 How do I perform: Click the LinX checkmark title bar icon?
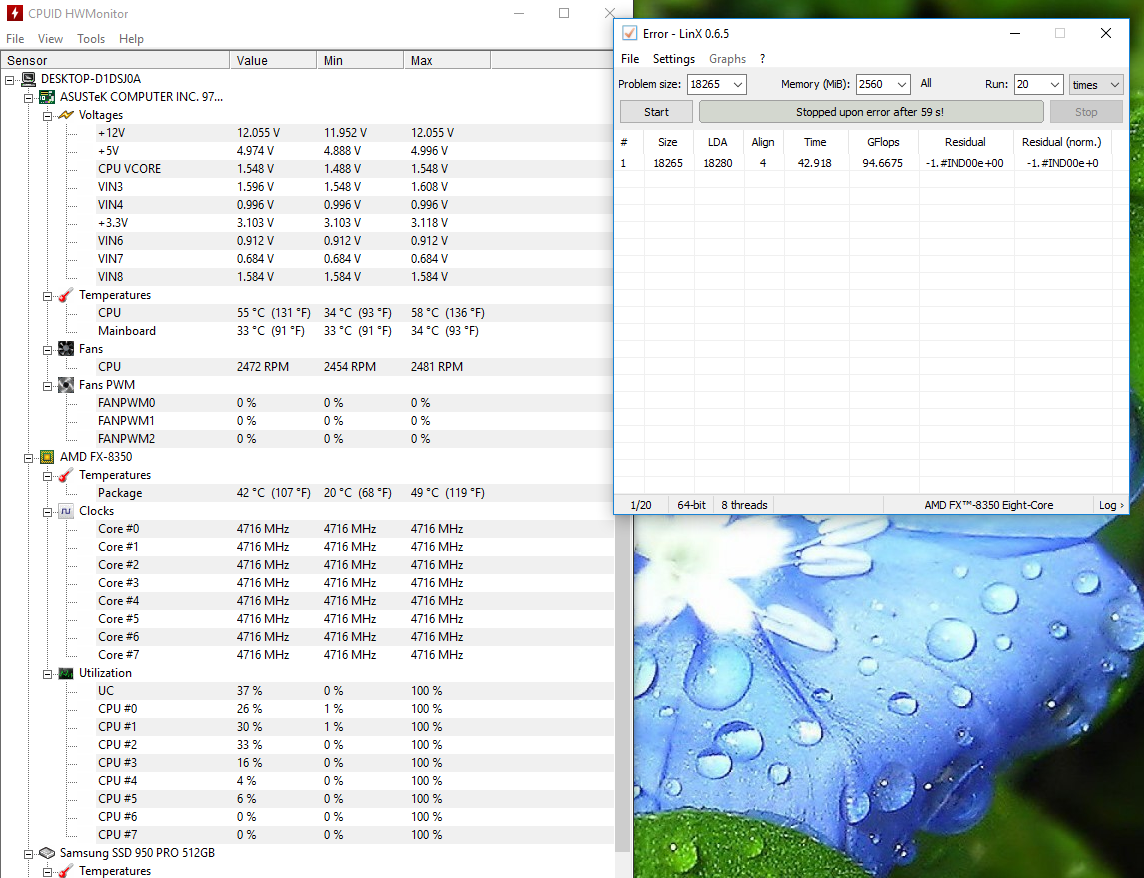629,33
